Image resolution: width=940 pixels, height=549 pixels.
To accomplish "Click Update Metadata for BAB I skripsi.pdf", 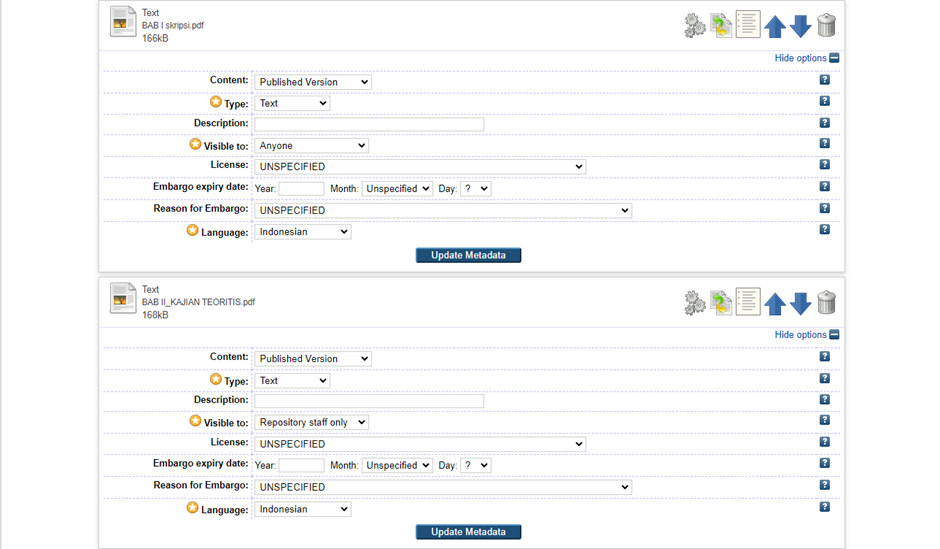I will coord(468,255).
